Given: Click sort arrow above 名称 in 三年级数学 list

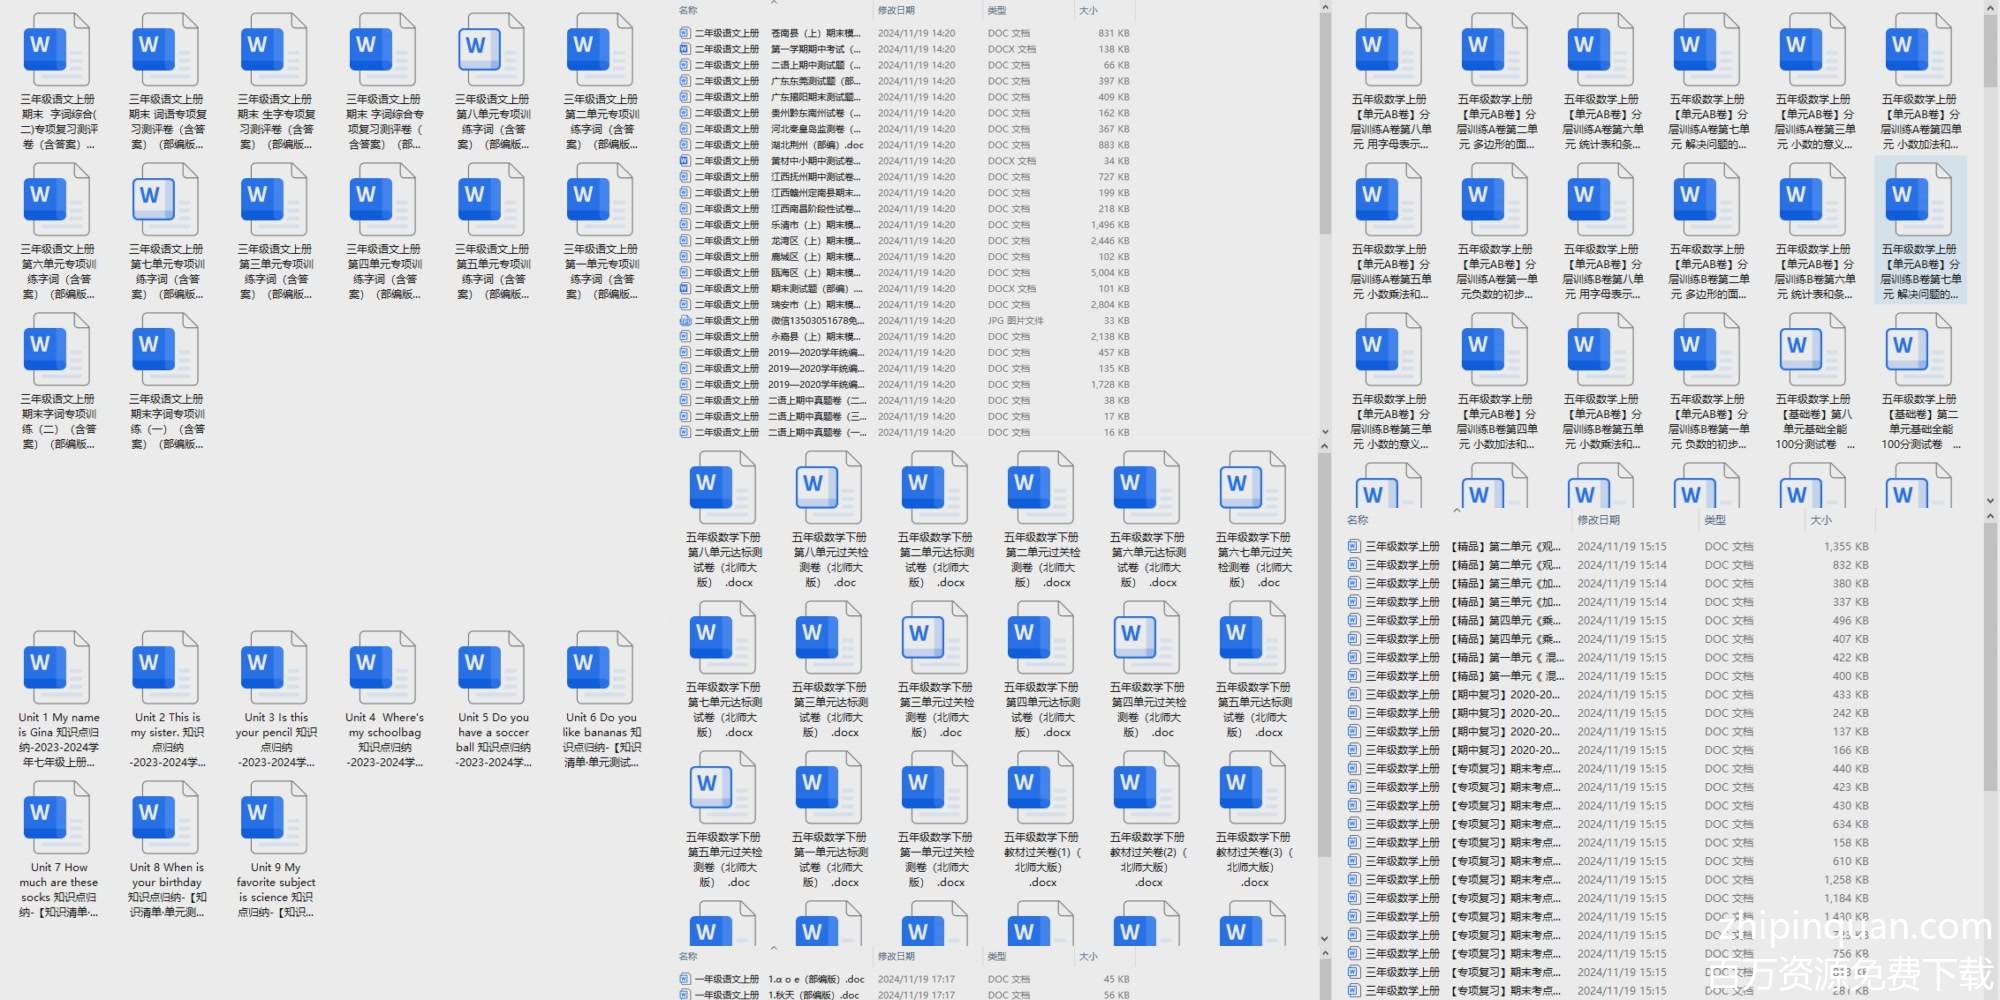Looking at the screenshot, I should coord(1456,510).
